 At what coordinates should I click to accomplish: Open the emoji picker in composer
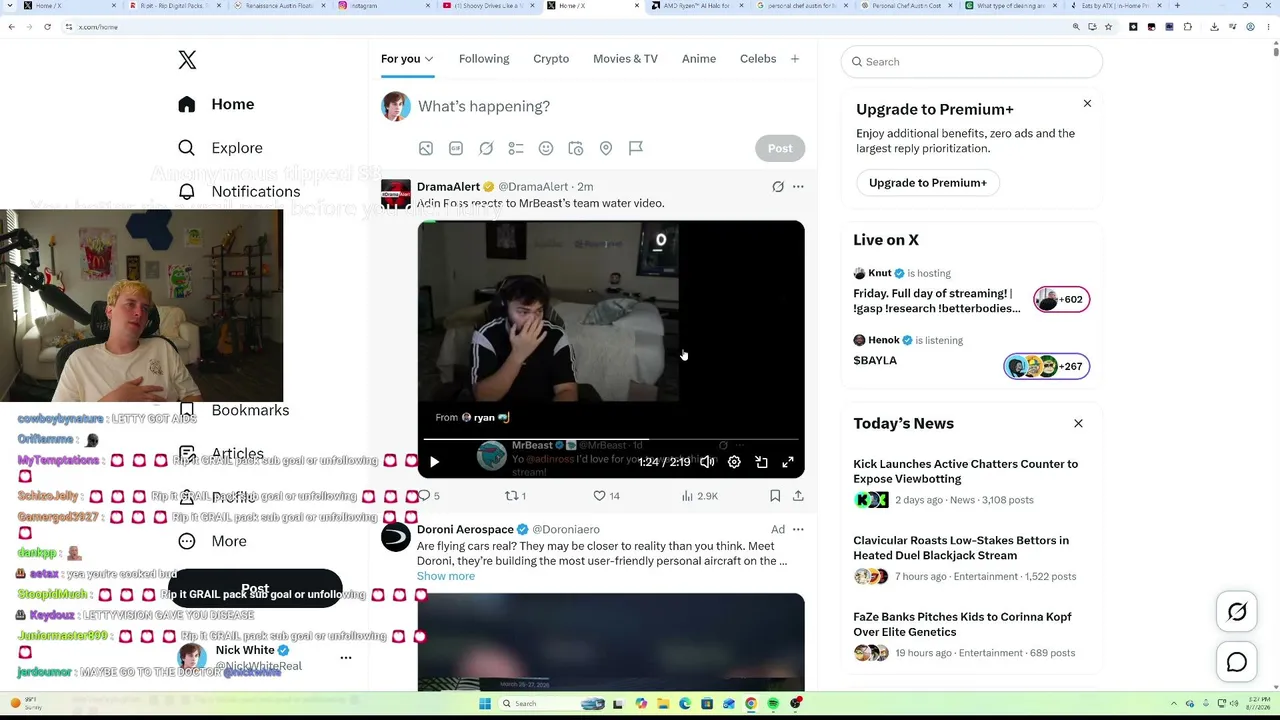tap(546, 148)
